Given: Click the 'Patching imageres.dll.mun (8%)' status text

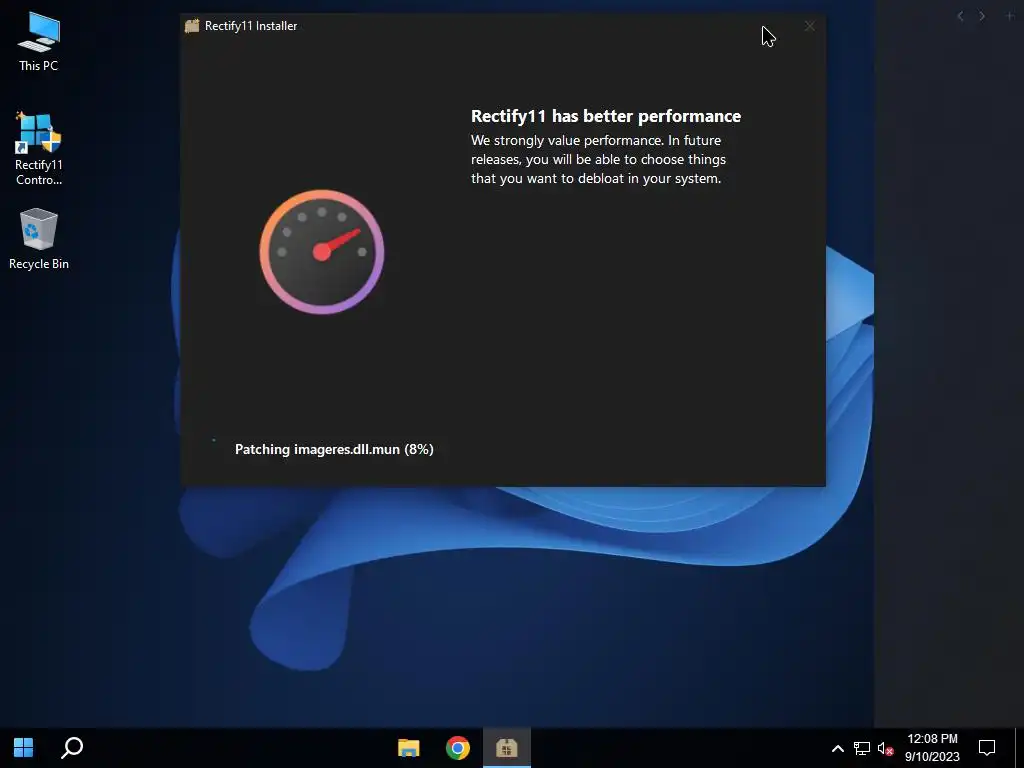Looking at the screenshot, I should point(334,449).
